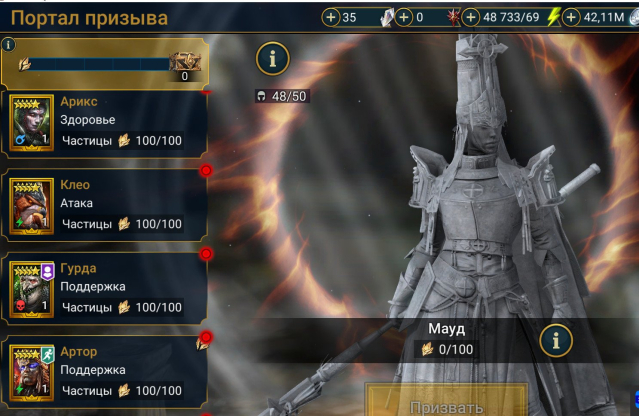Click the fragment progress bar
This screenshot has width=639, height=416.
pyautogui.click(x=99, y=64)
